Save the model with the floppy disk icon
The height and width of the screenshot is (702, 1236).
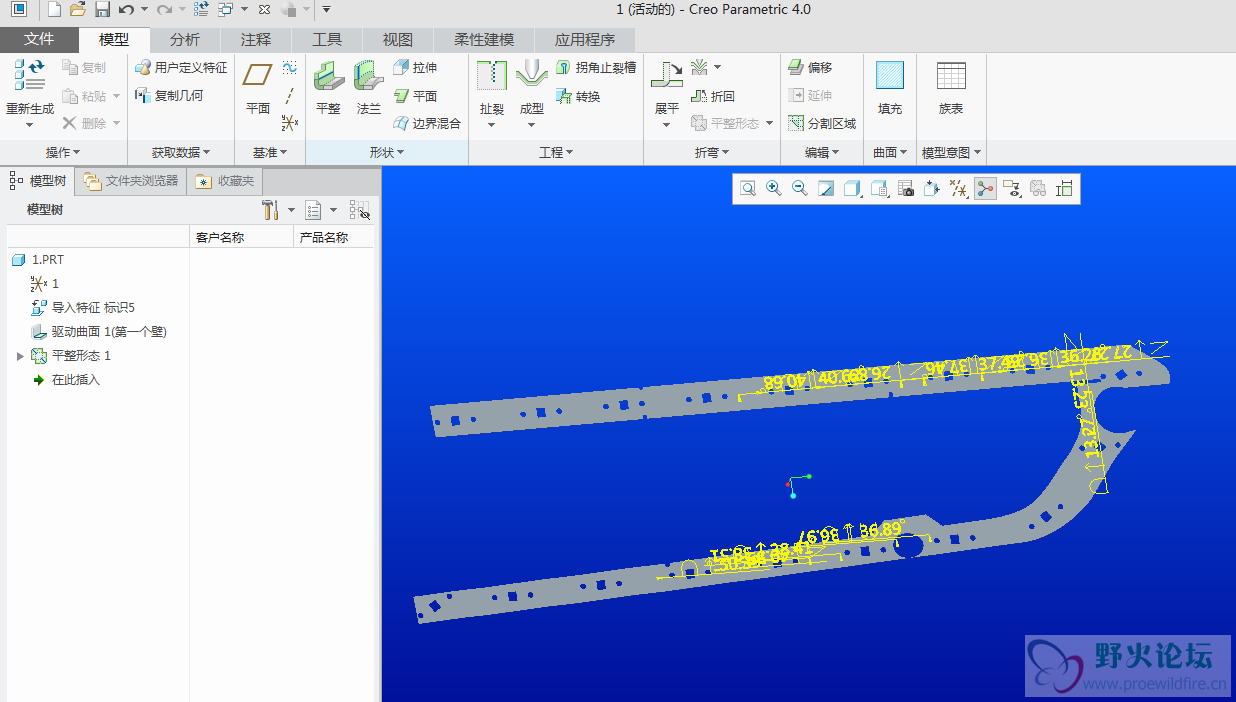pos(102,10)
